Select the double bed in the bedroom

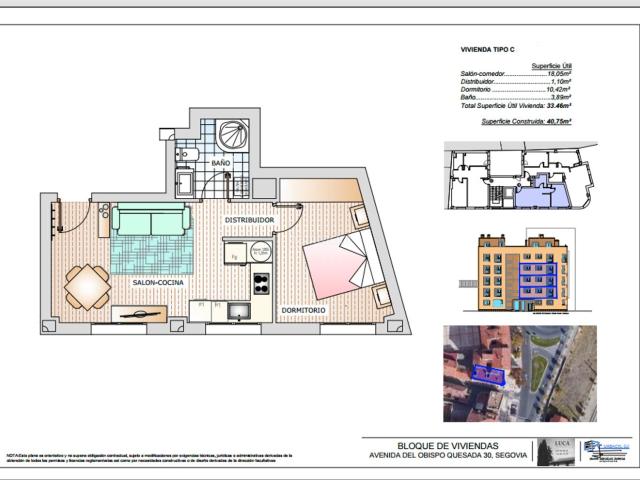[x=340, y=258]
